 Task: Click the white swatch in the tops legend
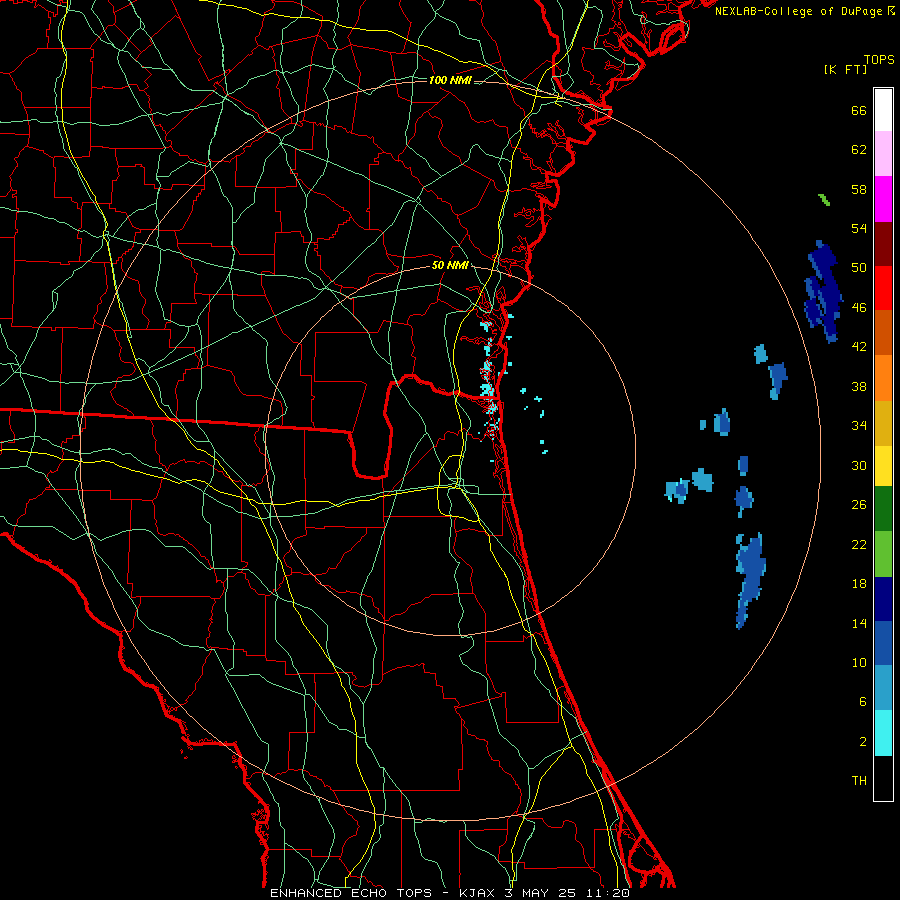[x=883, y=110]
